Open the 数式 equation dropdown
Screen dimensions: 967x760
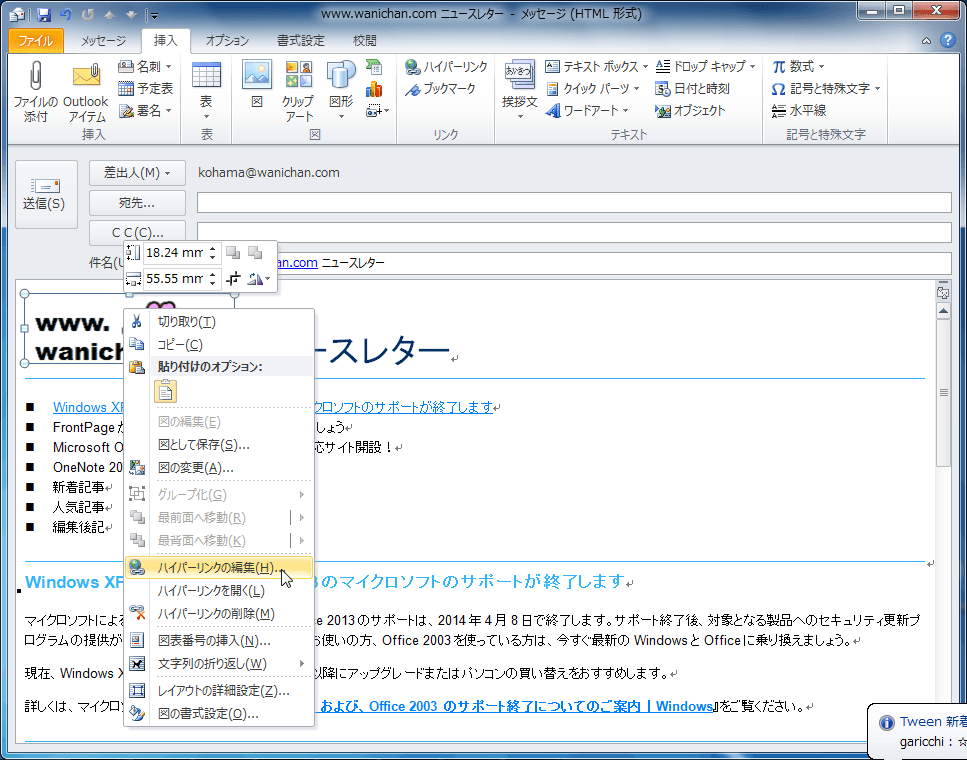798,66
